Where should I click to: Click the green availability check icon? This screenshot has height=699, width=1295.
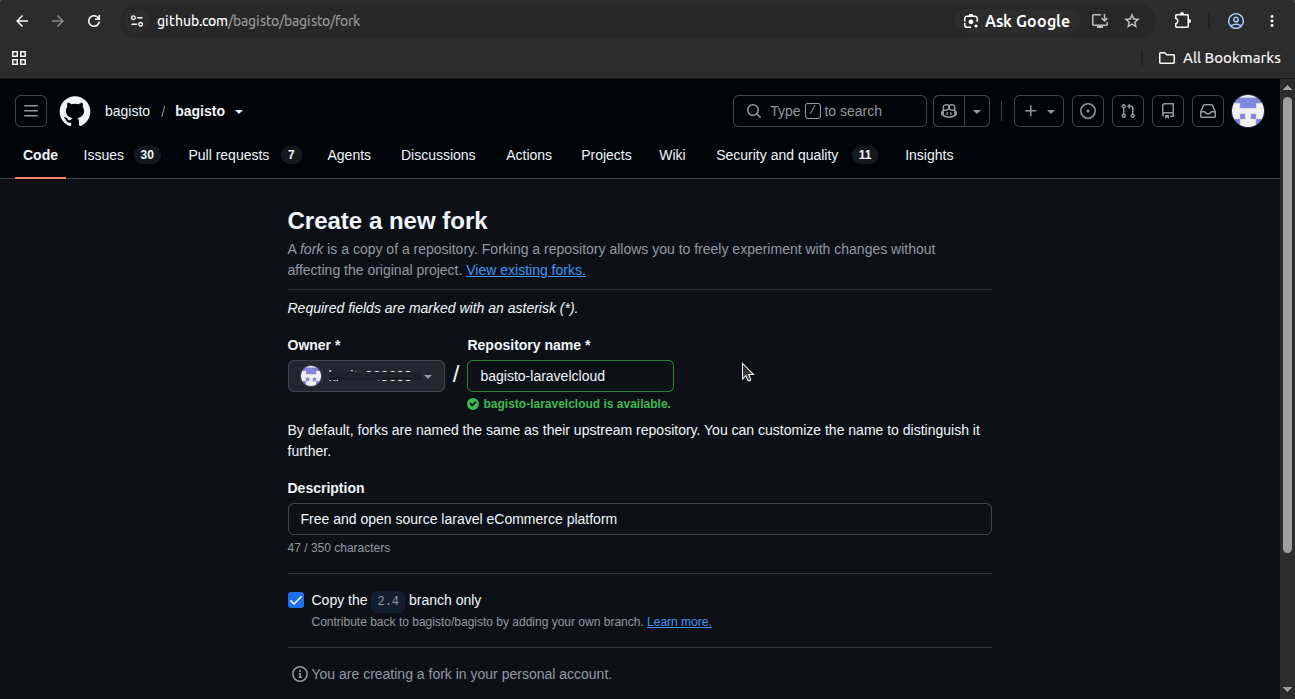[x=473, y=404]
